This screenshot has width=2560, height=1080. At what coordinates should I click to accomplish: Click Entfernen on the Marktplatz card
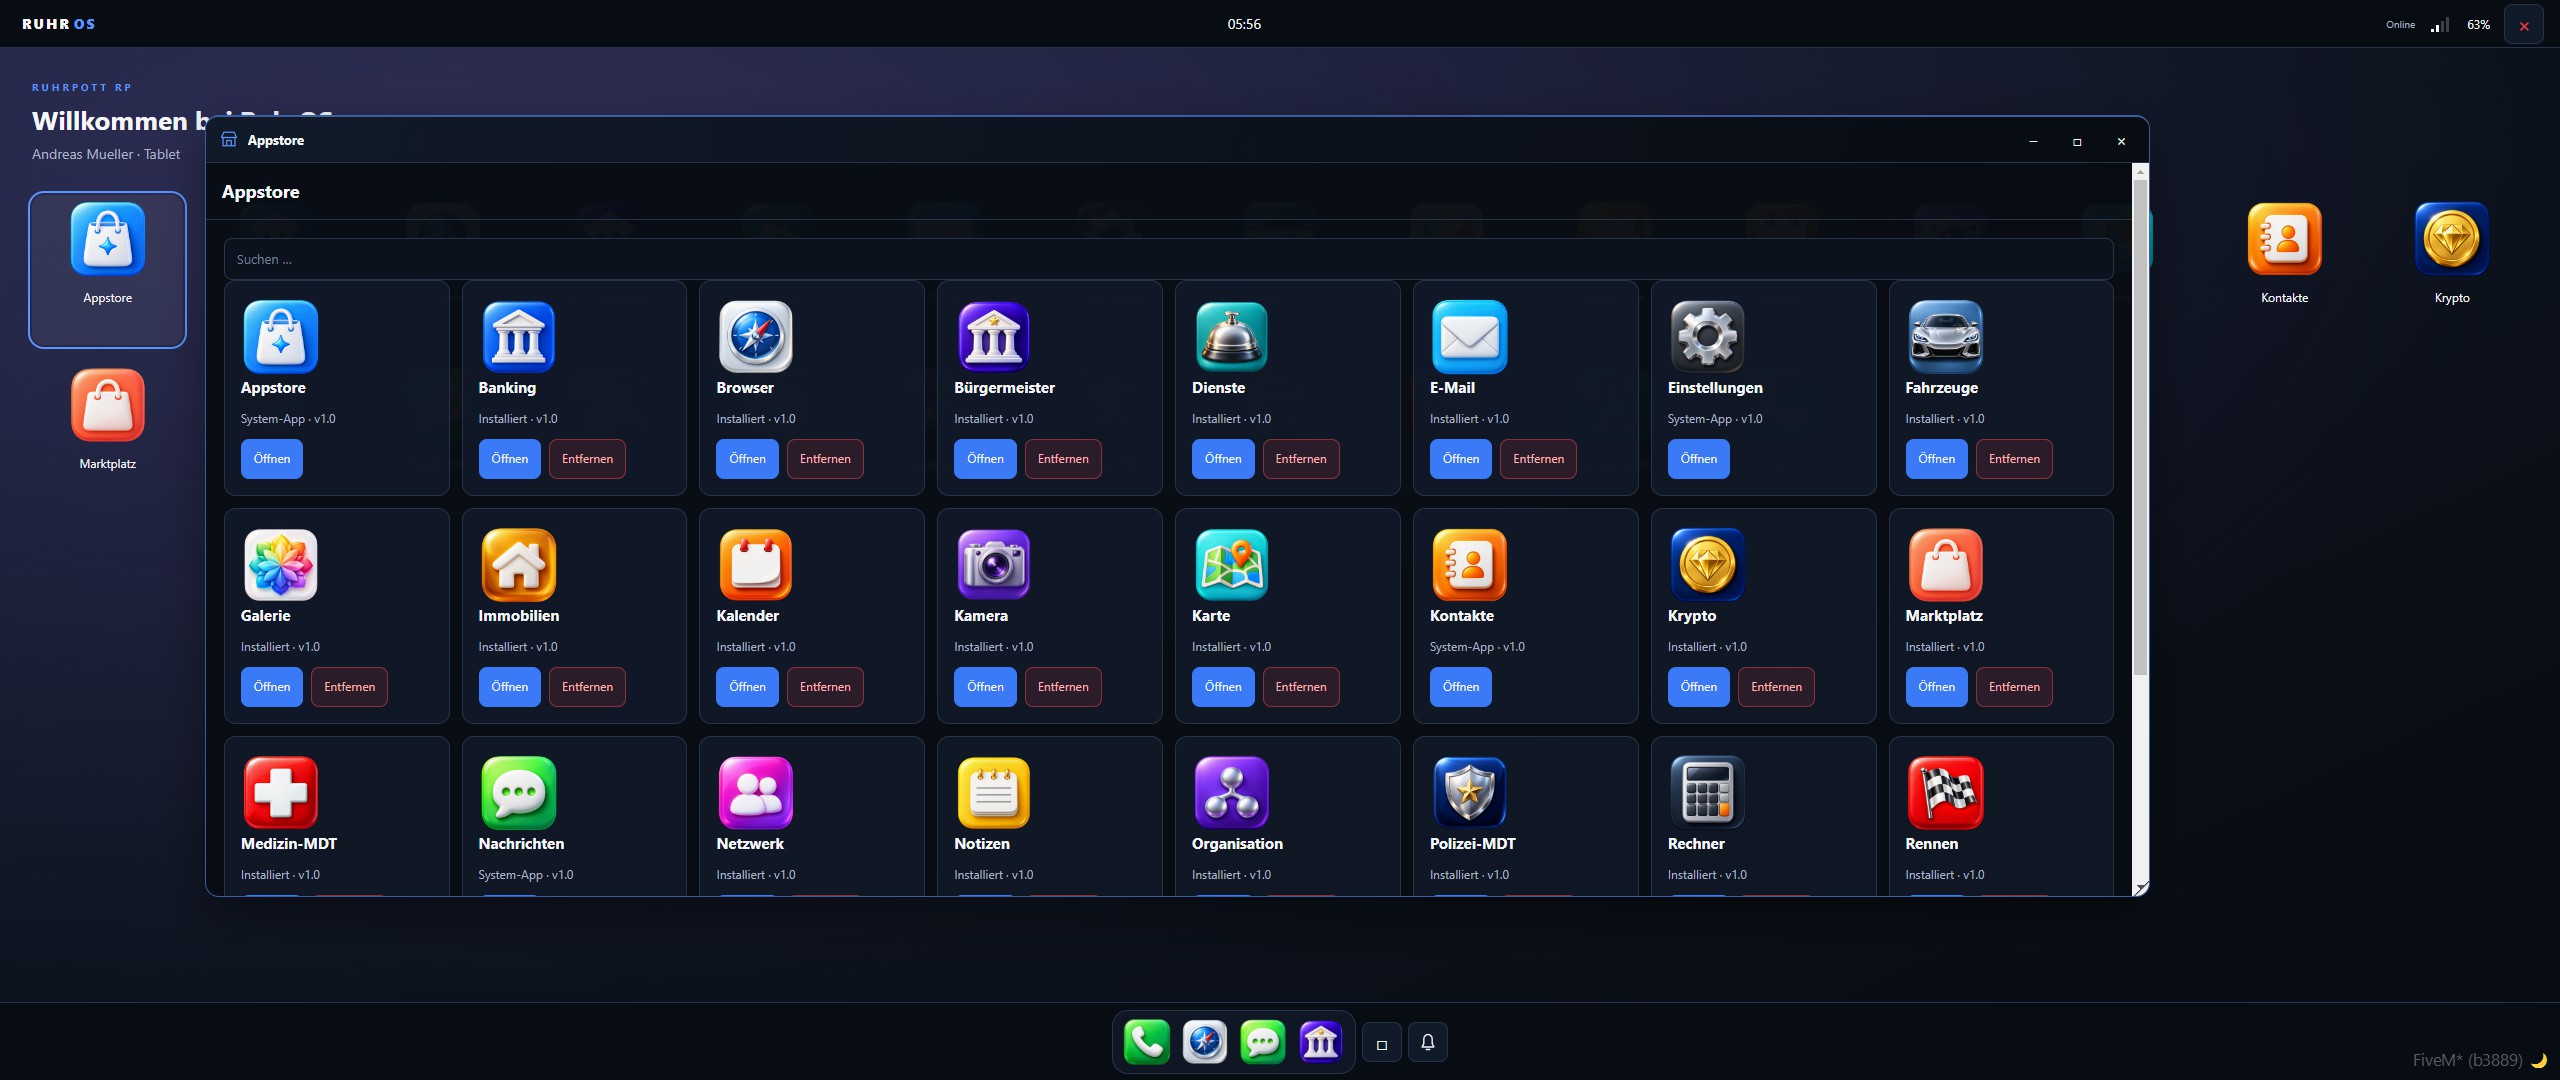click(2014, 687)
